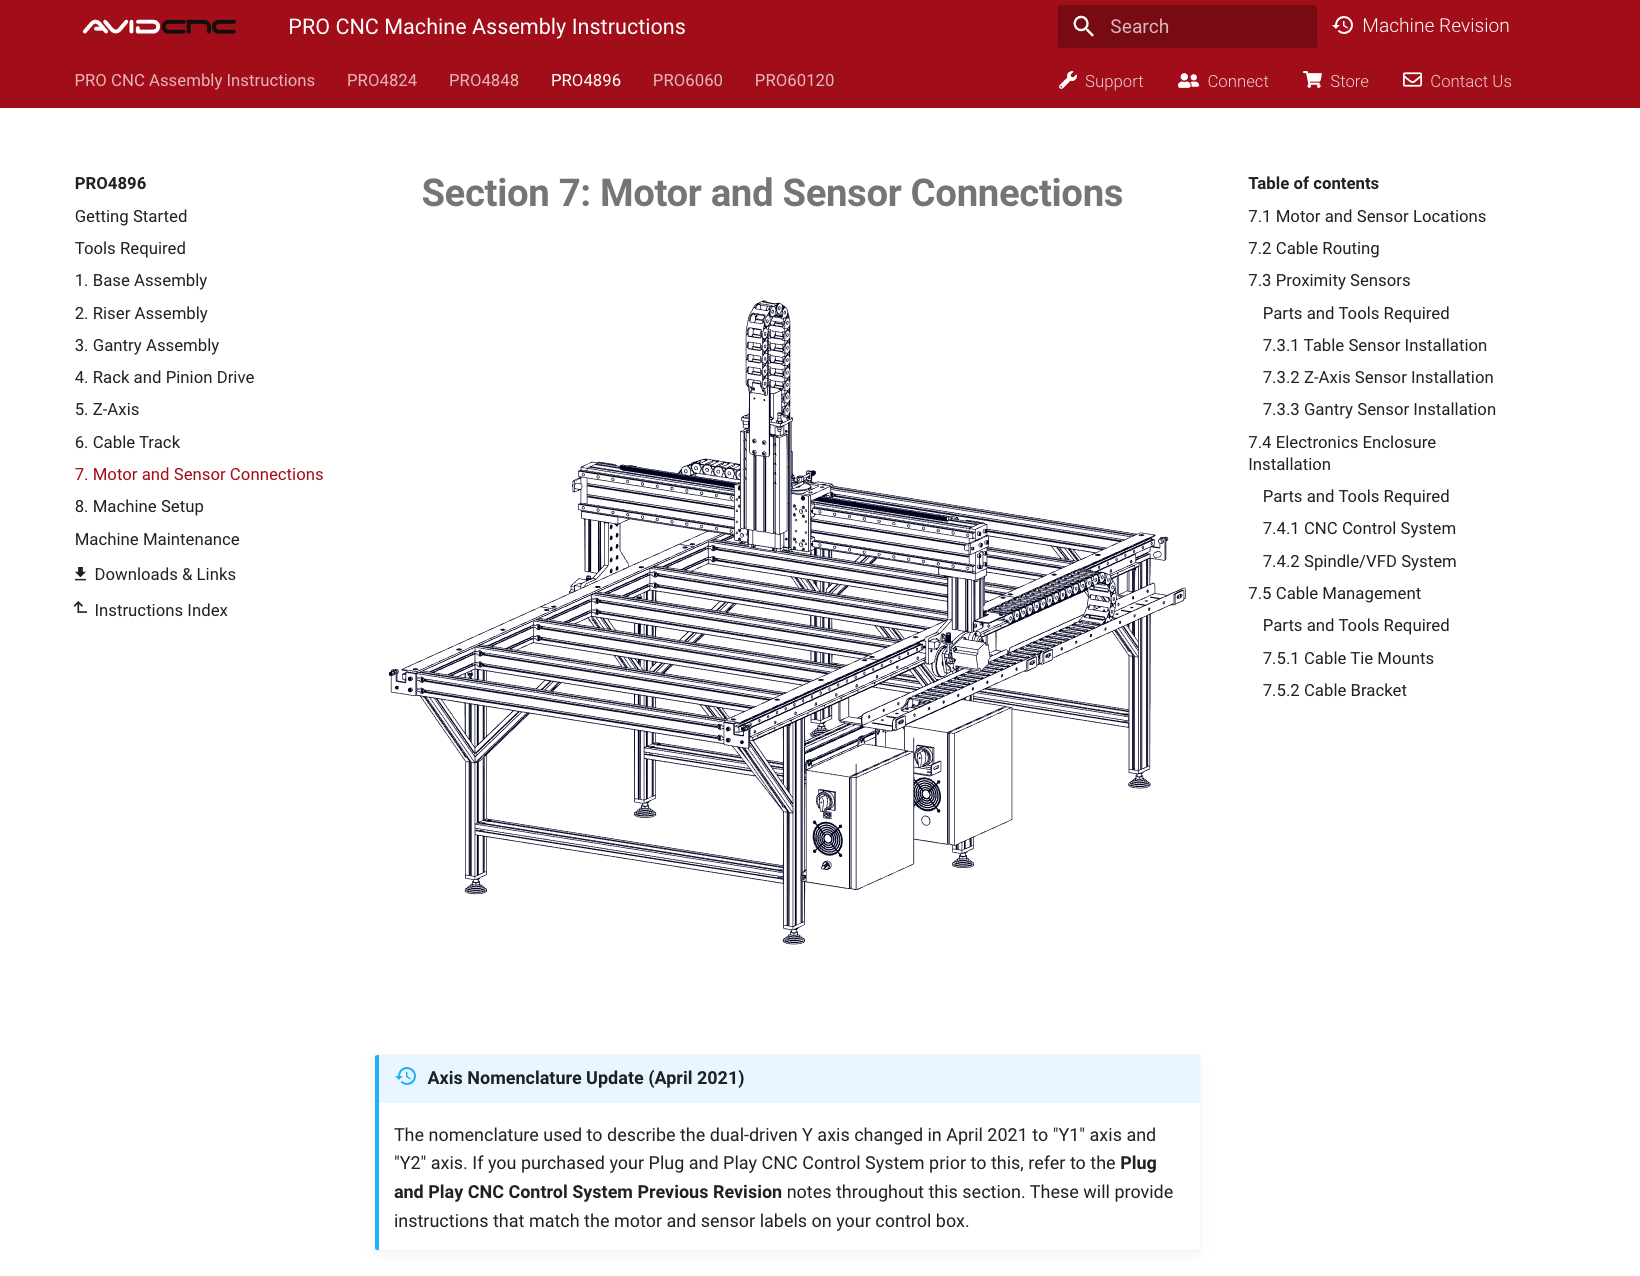Screen dimensions: 1640x1276
Task: Click the Support wrench icon
Action: (x=1068, y=80)
